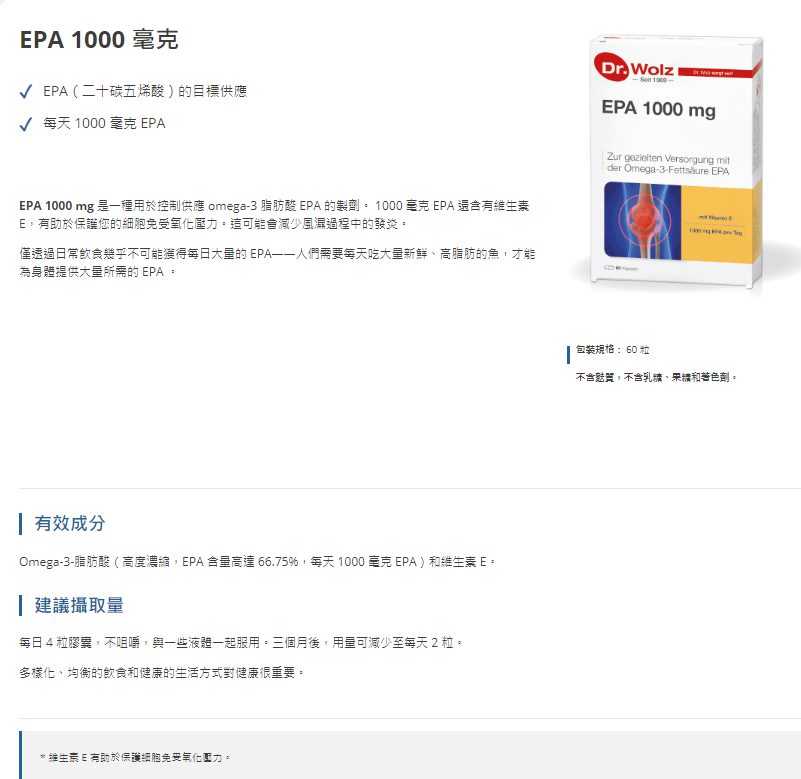Click the first blue checkmark icon
Image resolution: width=801 pixels, height=779 pixels.
pos(26,91)
